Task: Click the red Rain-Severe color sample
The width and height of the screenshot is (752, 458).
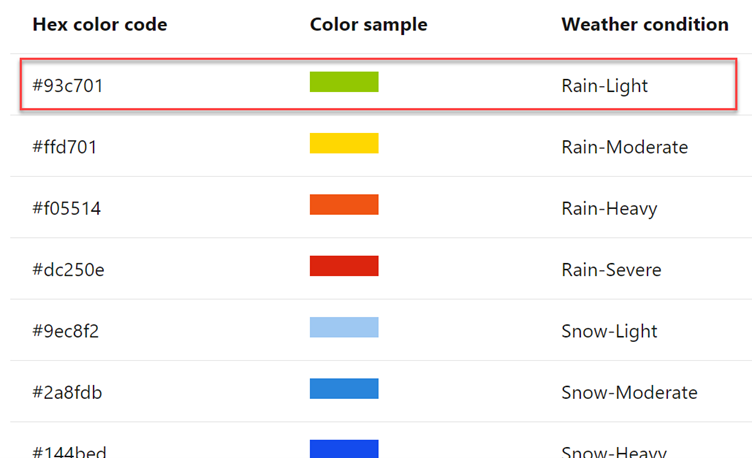Action: pyautogui.click(x=344, y=266)
